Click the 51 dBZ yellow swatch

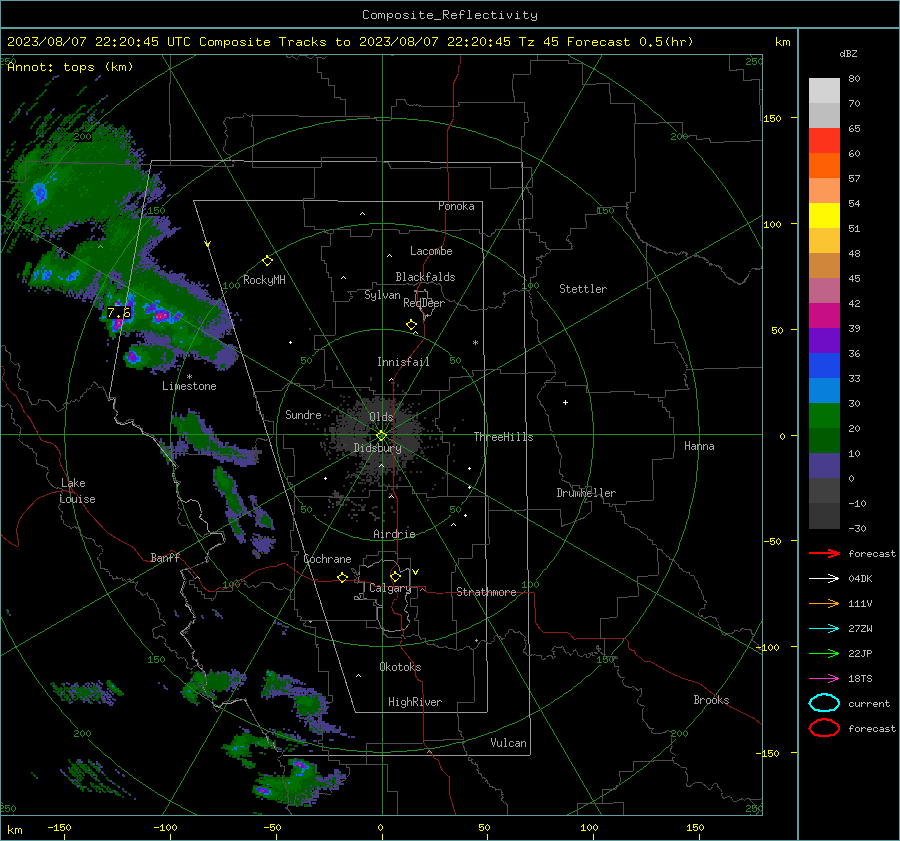point(824,215)
